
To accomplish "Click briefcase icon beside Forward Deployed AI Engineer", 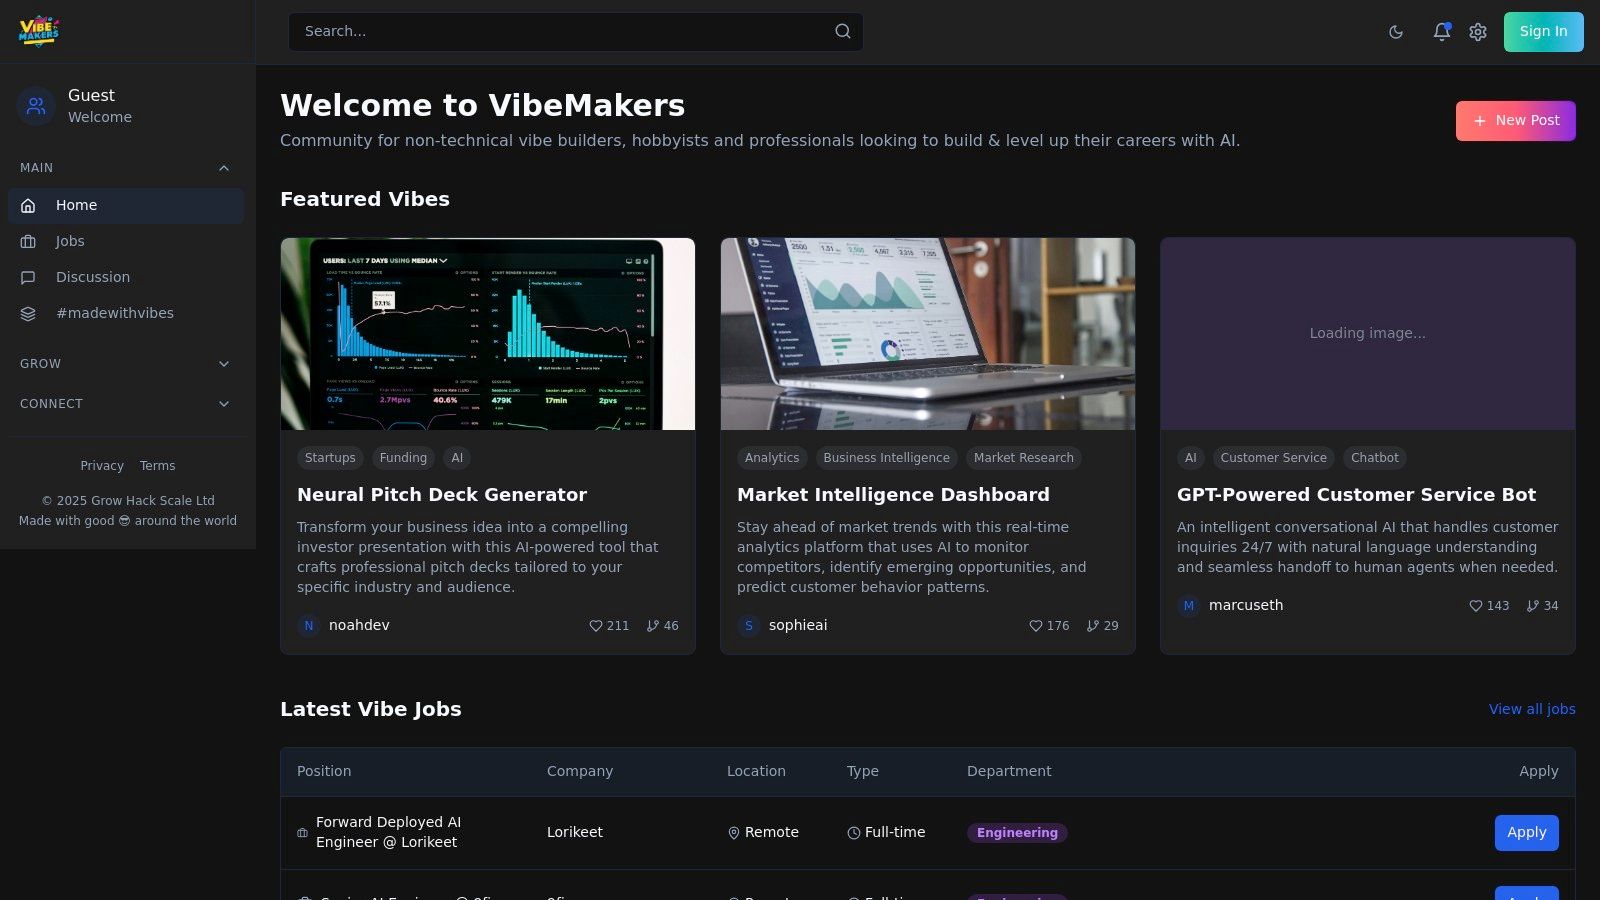I will coord(302,833).
